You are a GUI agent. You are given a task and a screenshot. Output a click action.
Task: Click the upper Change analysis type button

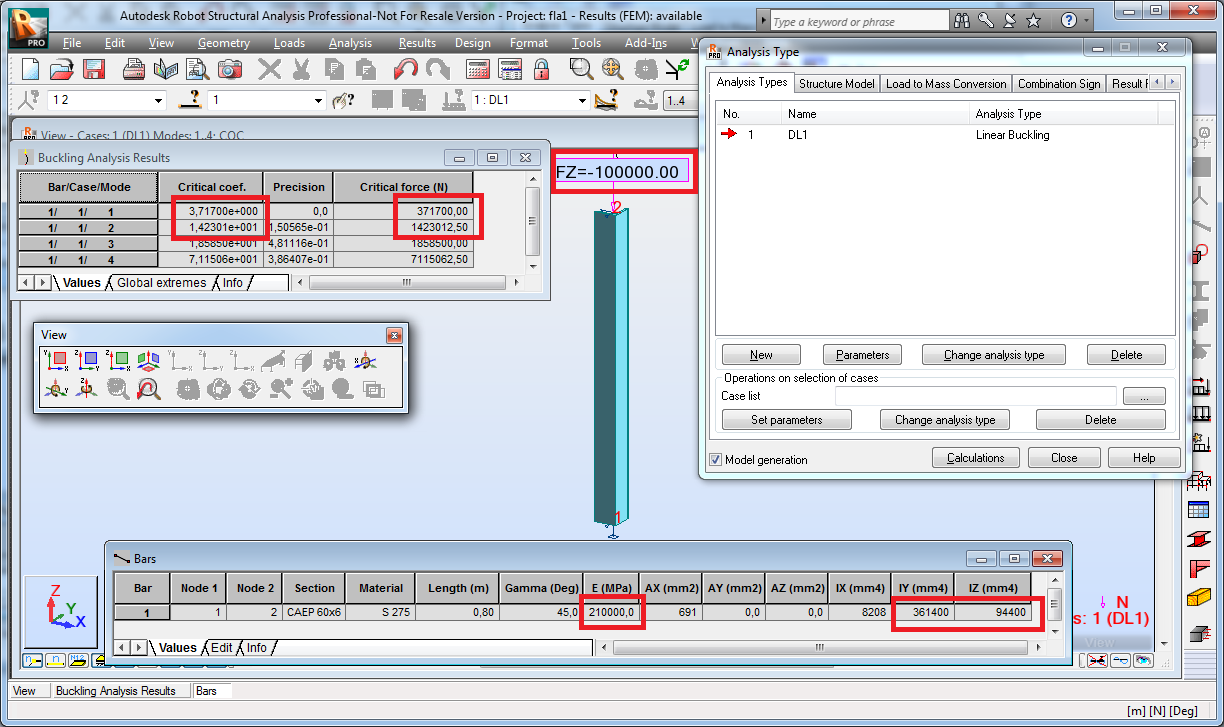click(993, 355)
